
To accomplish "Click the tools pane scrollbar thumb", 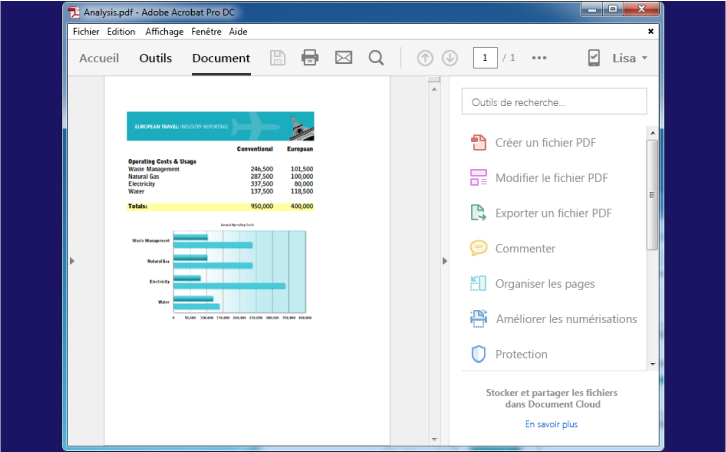I will pos(652,195).
